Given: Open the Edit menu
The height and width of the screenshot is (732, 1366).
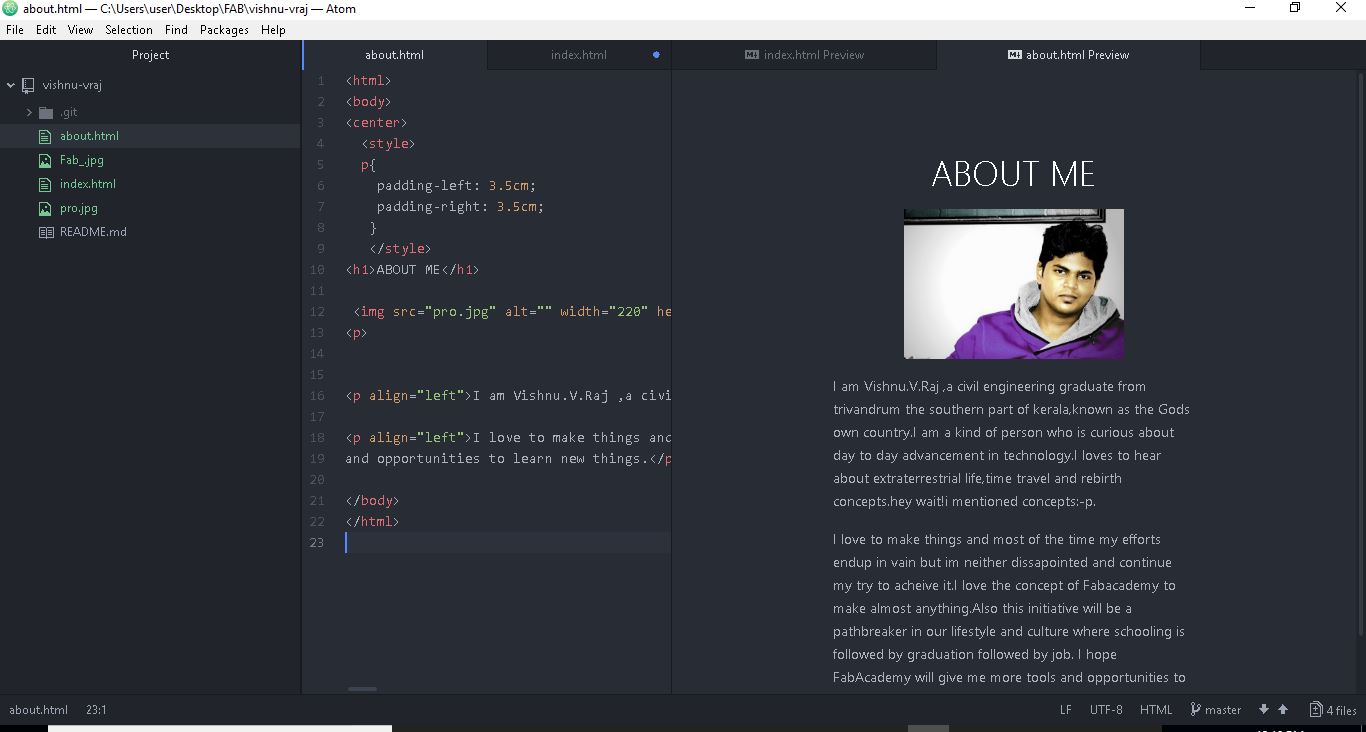Looking at the screenshot, I should point(46,30).
